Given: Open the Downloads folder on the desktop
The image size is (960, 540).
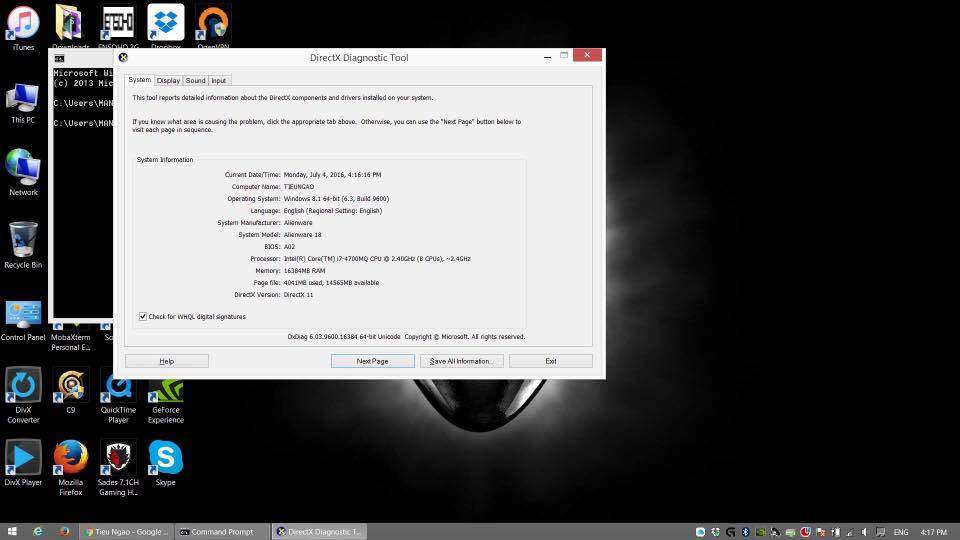Looking at the screenshot, I should [x=70, y=26].
